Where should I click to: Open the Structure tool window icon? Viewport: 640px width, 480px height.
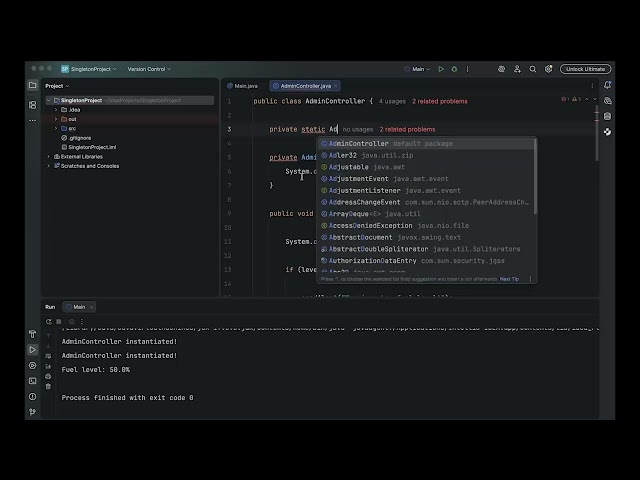click(32, 104)
